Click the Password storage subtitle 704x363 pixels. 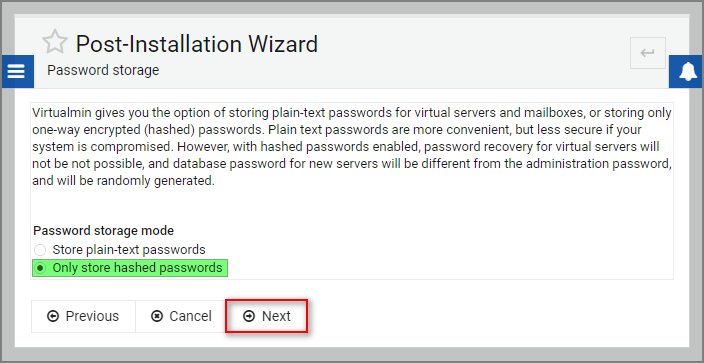[x=103, y=71]
